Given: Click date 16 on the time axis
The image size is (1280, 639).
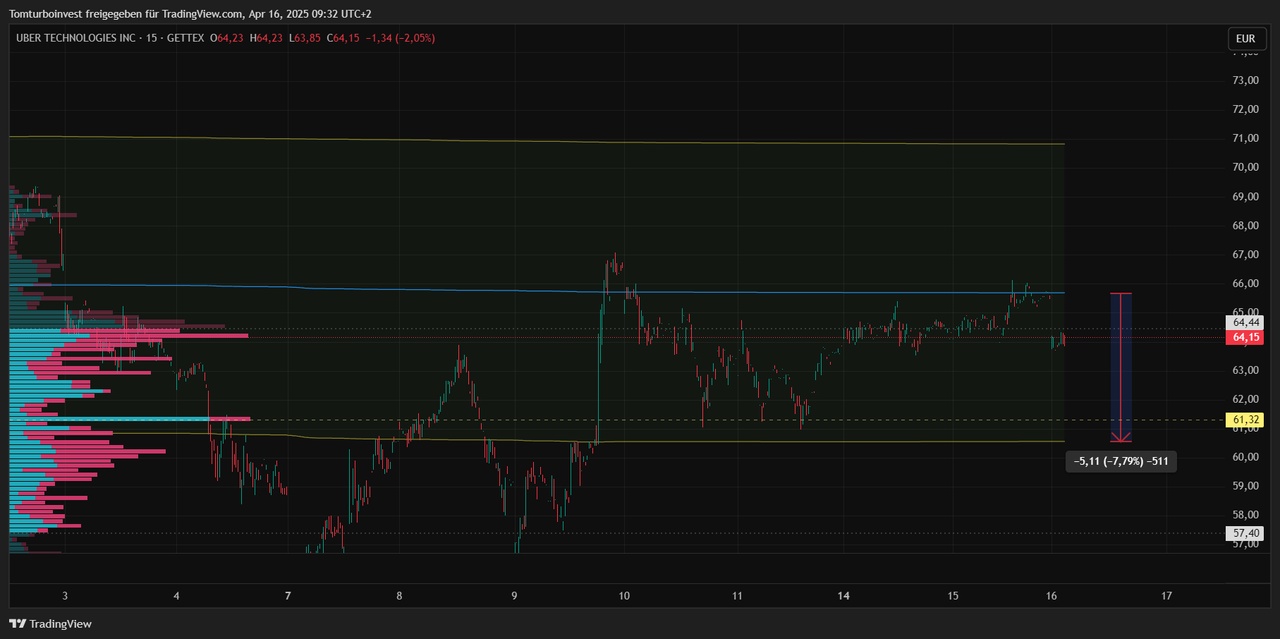Looking at the screenshot, I should [1052, 596].
